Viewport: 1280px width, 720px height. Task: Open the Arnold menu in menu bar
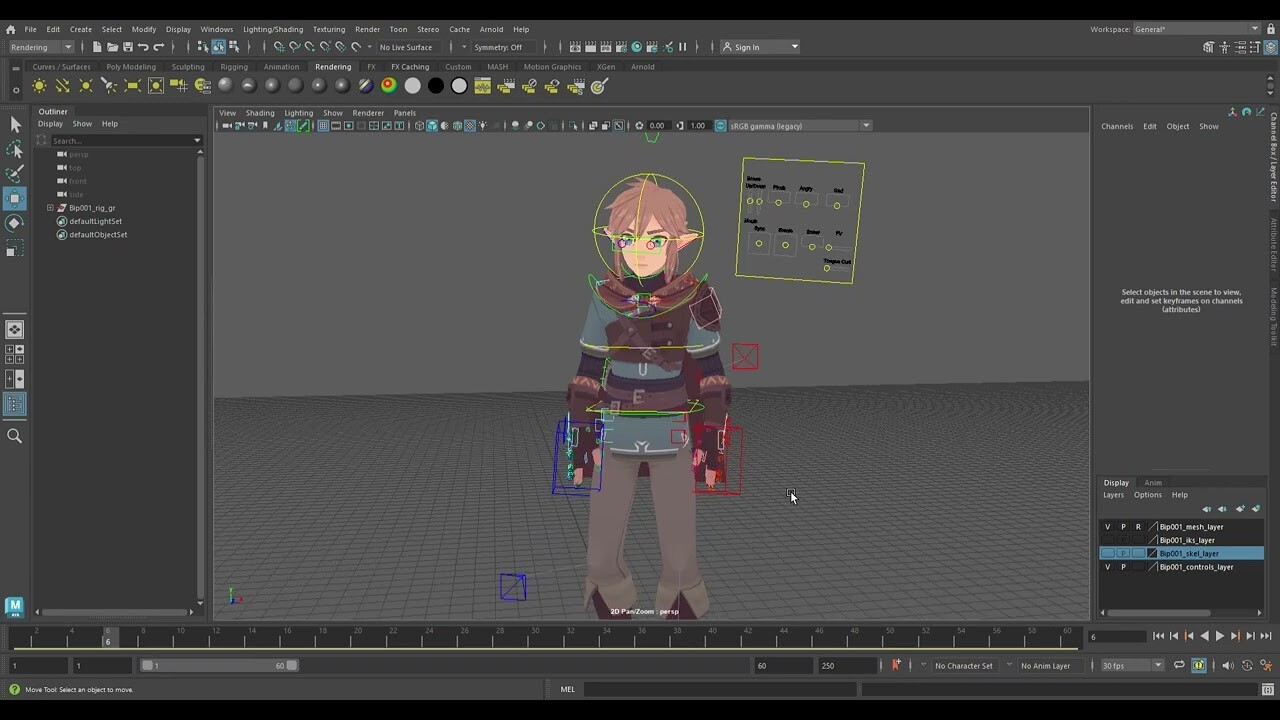click(491, 29)
